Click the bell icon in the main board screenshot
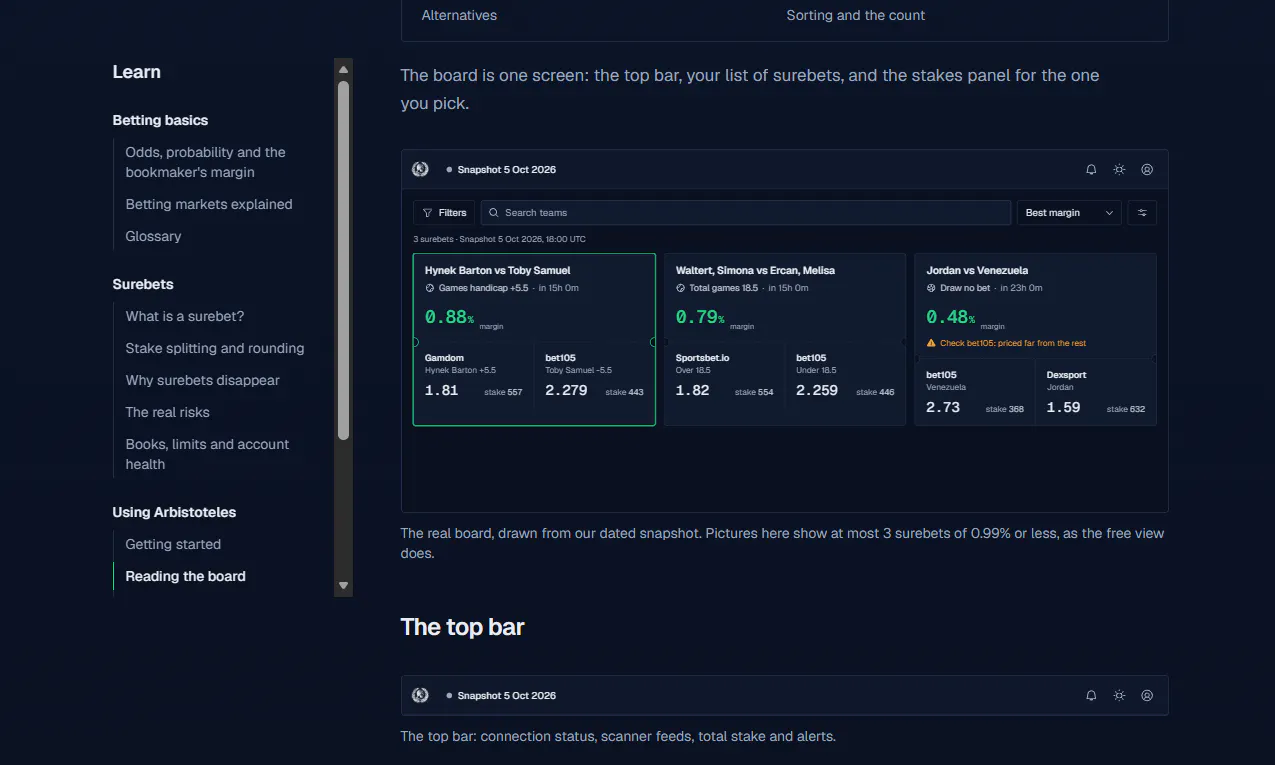This screenshot has width=1275, height=765. pyautogui.click(x=1091, y=170)
